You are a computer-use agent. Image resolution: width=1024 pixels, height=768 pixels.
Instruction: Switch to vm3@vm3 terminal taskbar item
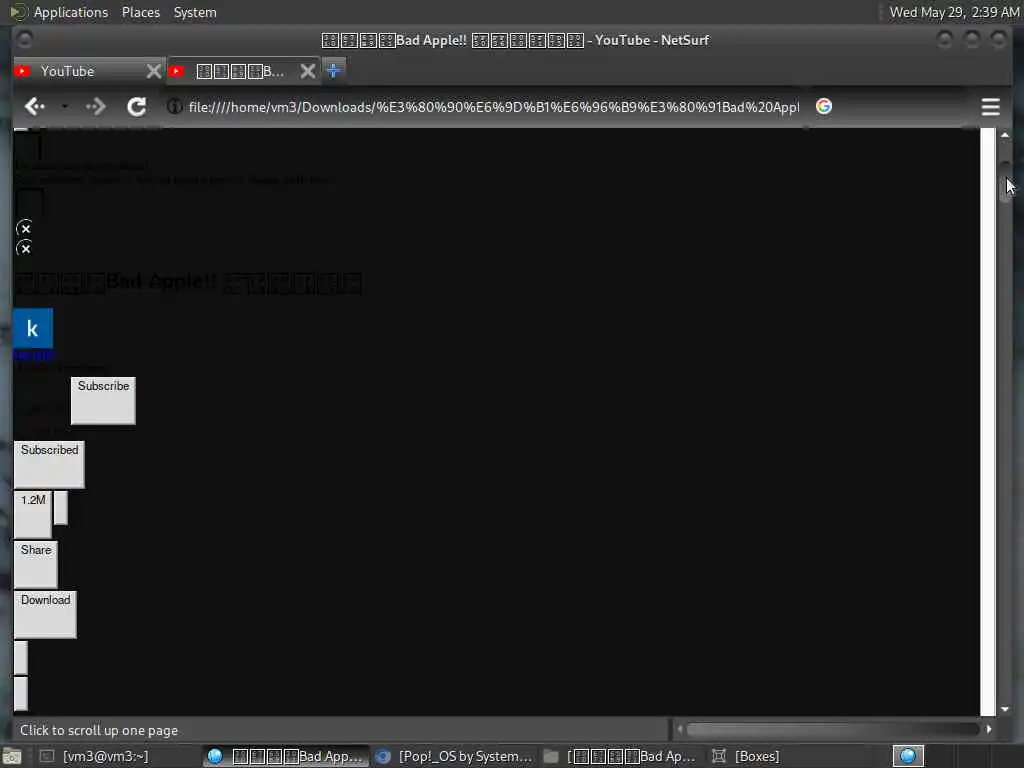click(95, 756)
